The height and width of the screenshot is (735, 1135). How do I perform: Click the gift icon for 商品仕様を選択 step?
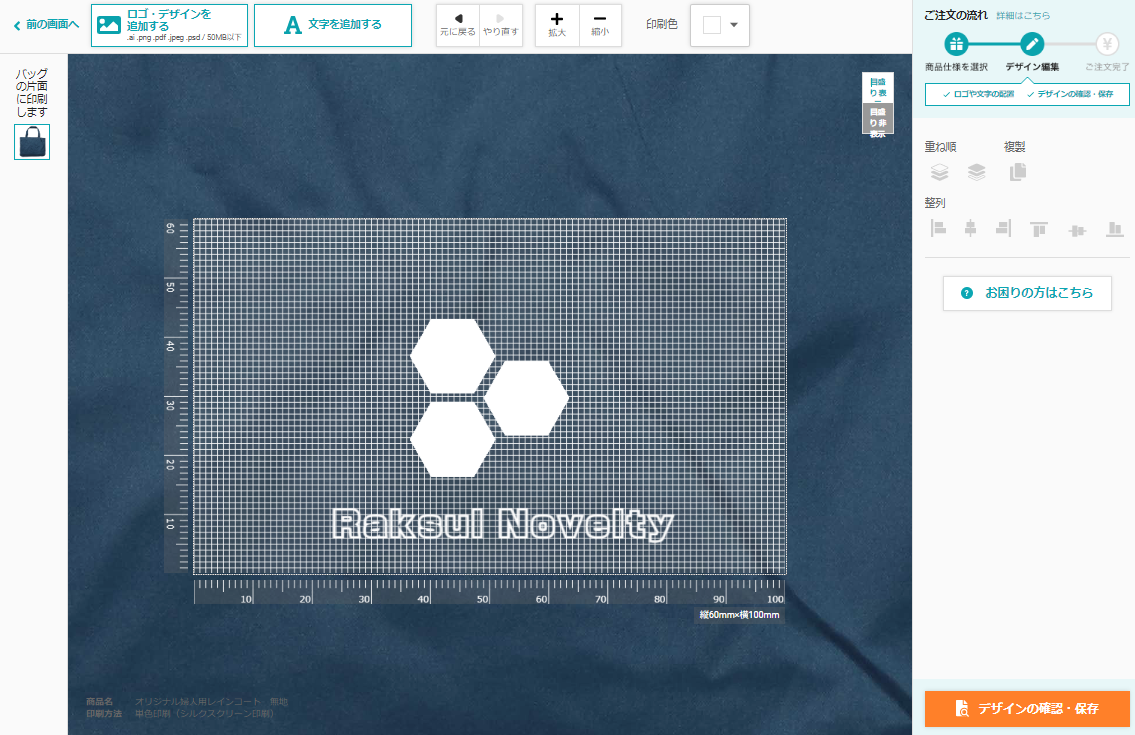coord(956,44)
